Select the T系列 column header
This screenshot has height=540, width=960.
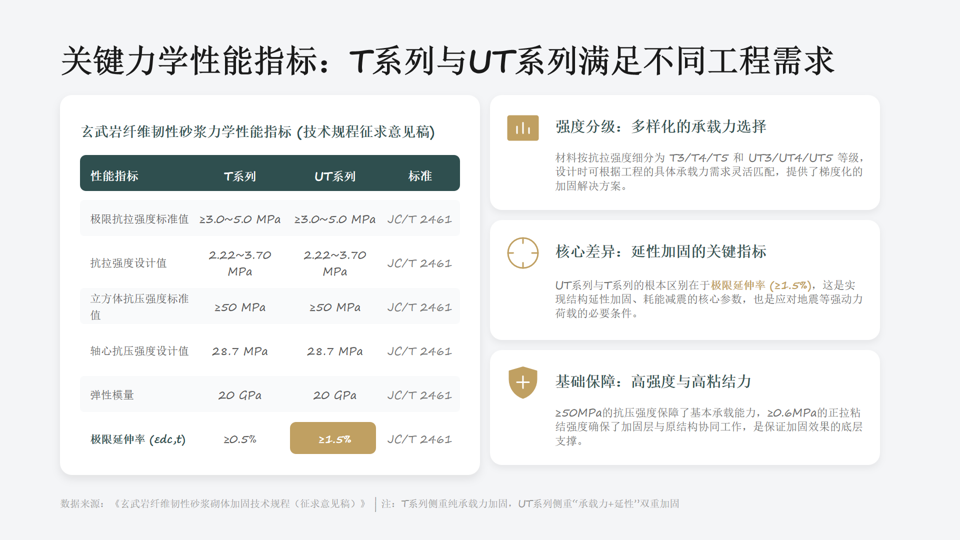pyautogui.click(x=239, y=176)
